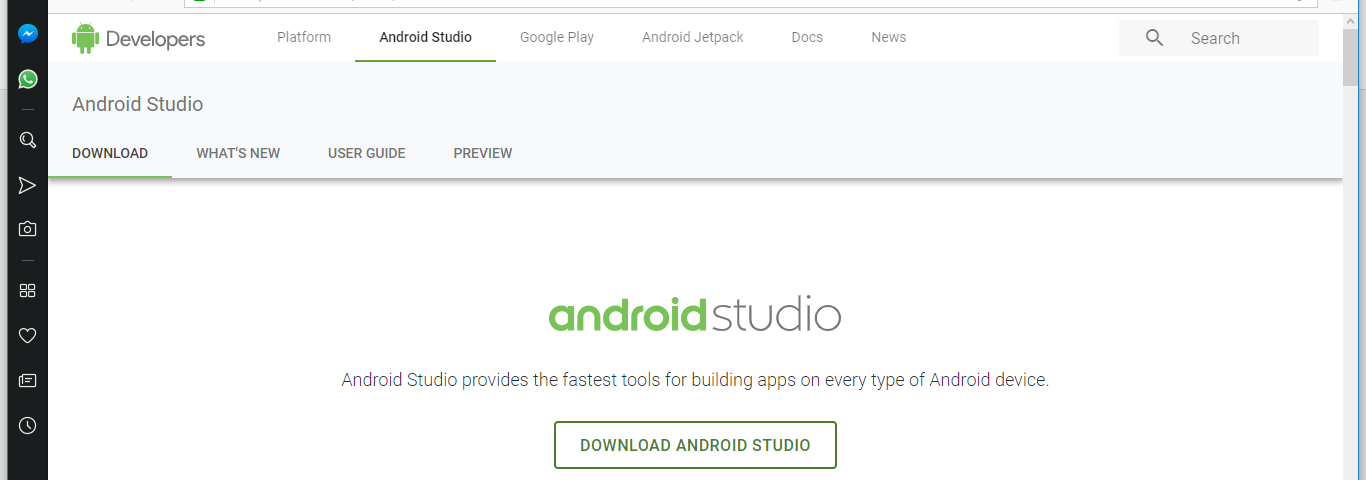
Task: Open the Docs nav item
Action: click(807, 37)
